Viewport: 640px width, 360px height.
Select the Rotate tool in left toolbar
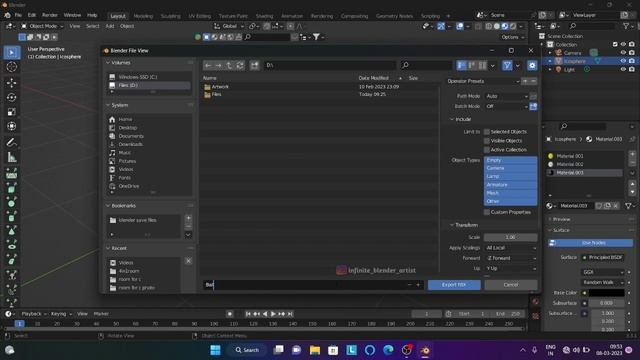coord(11,97)
